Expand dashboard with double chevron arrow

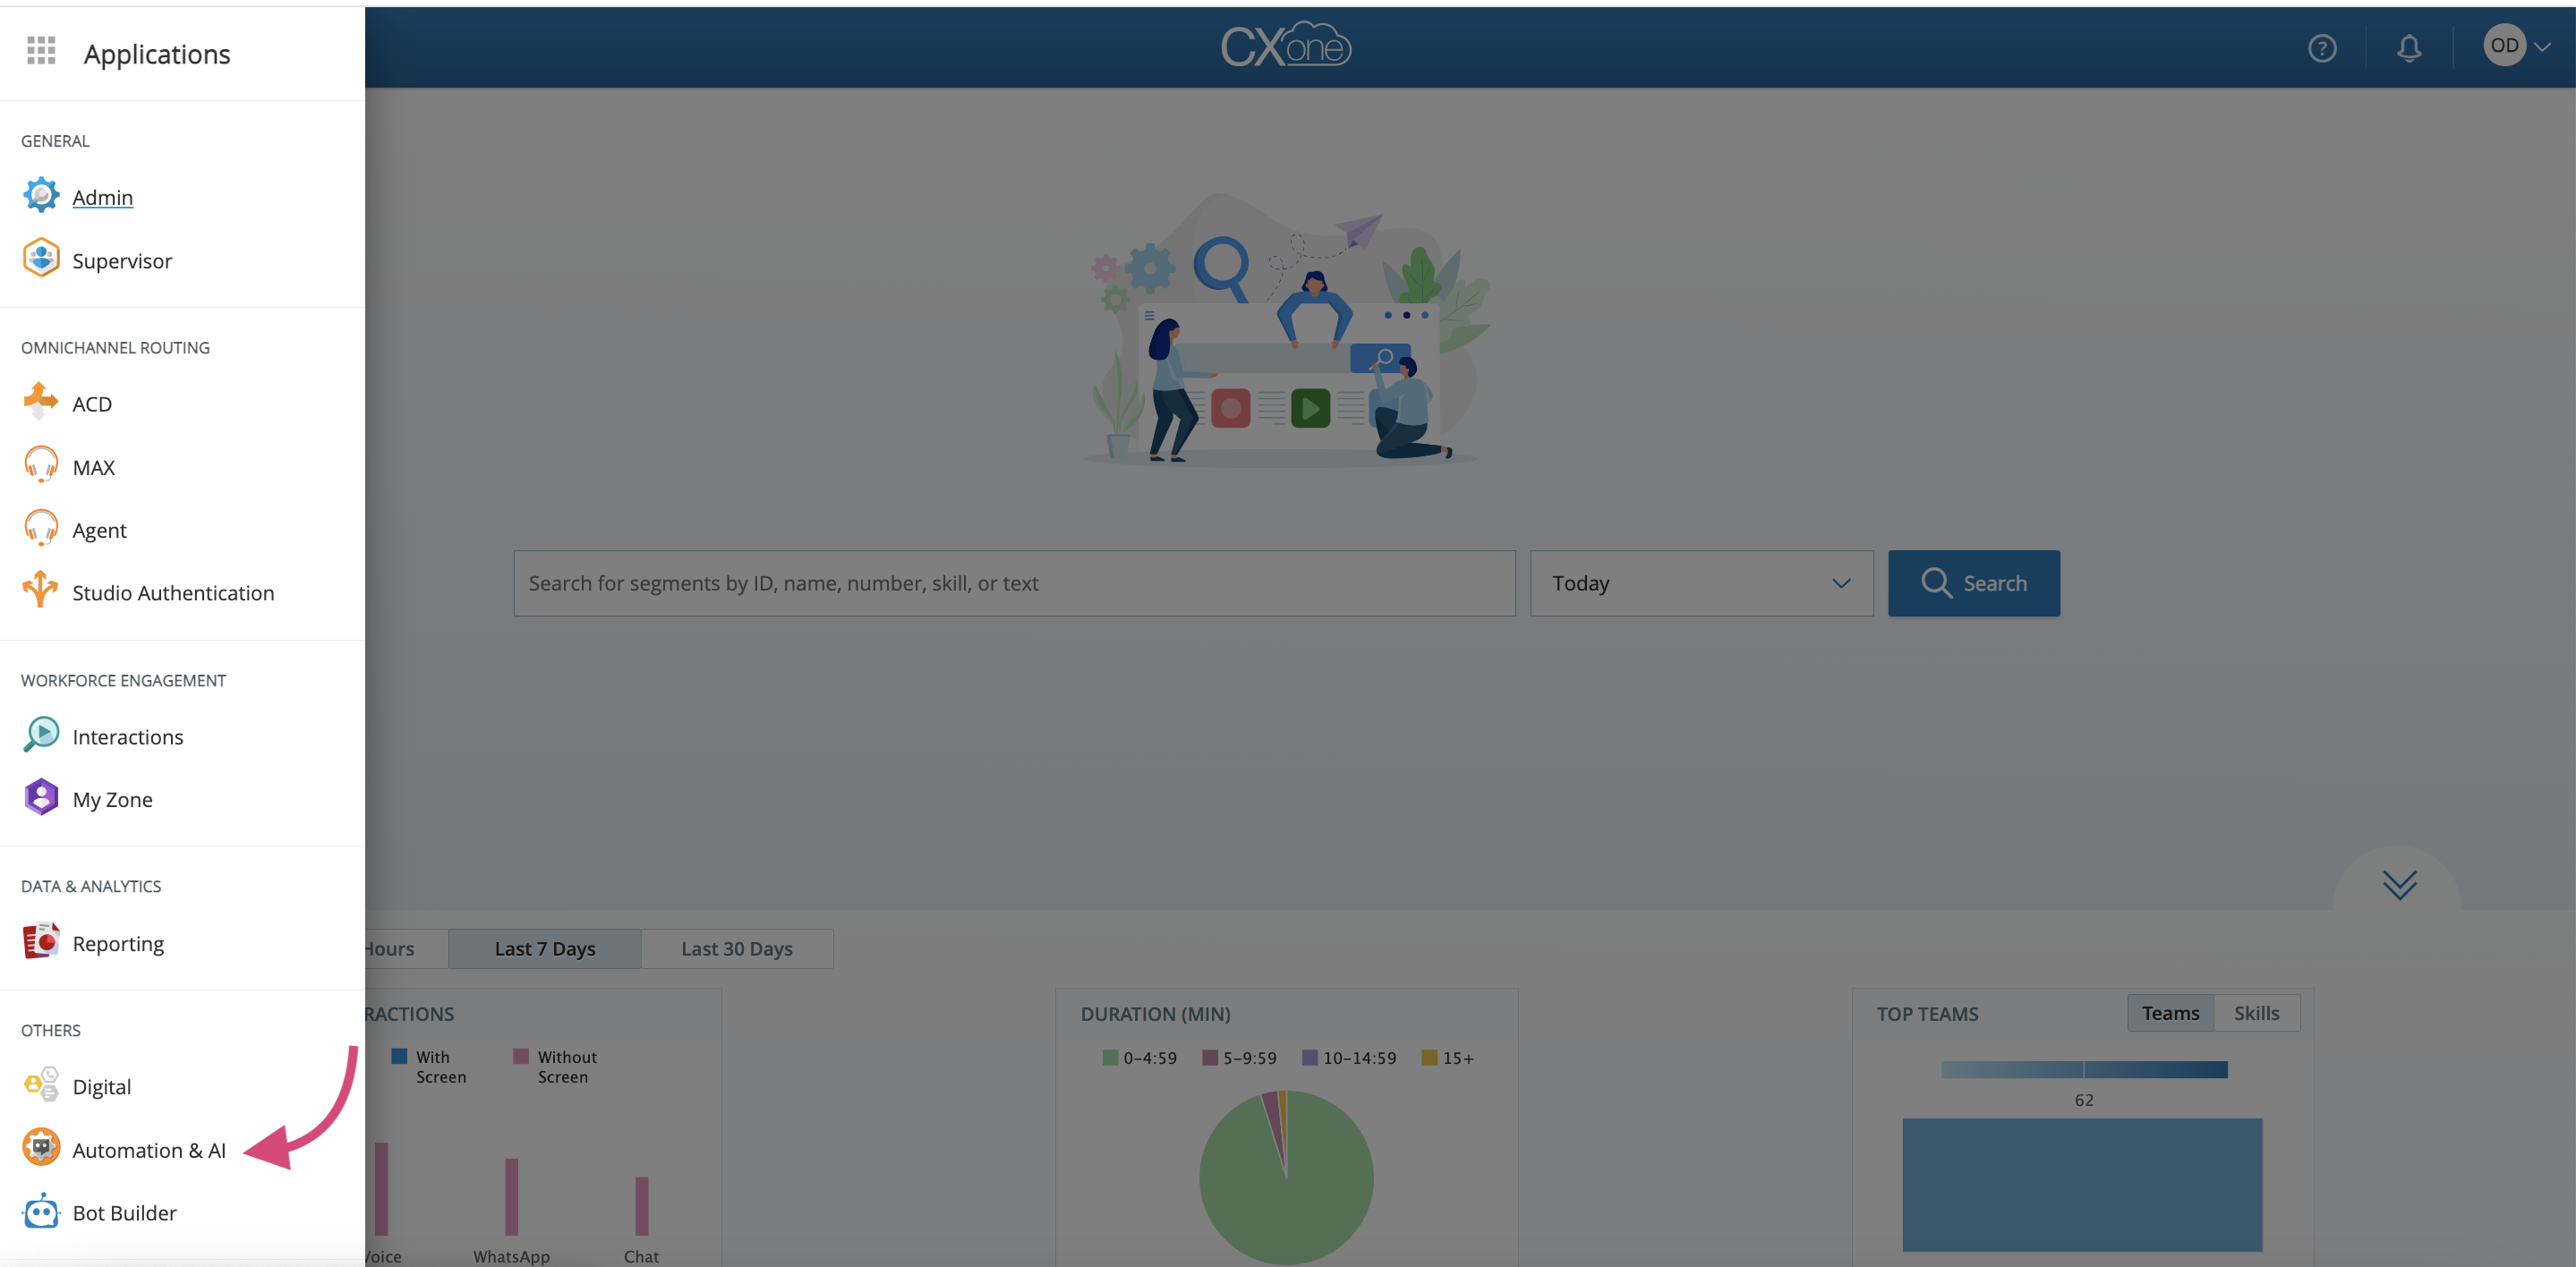2398,884
